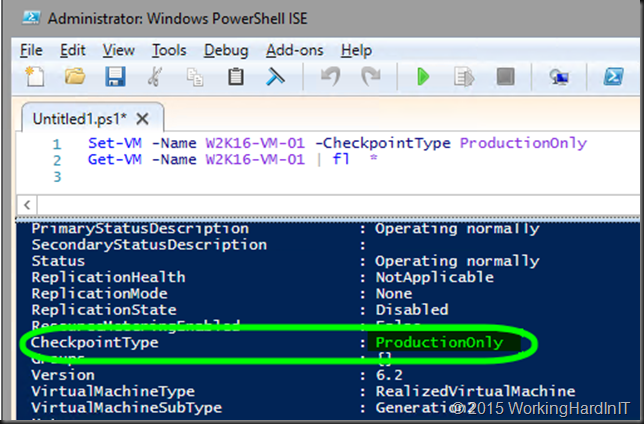
Task: Click the PrimaryStatusDescription property name
Action: point(140,228)
